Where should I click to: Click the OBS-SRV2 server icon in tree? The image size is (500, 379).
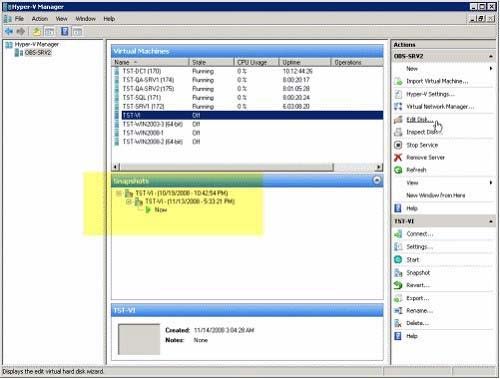(19, 53)
